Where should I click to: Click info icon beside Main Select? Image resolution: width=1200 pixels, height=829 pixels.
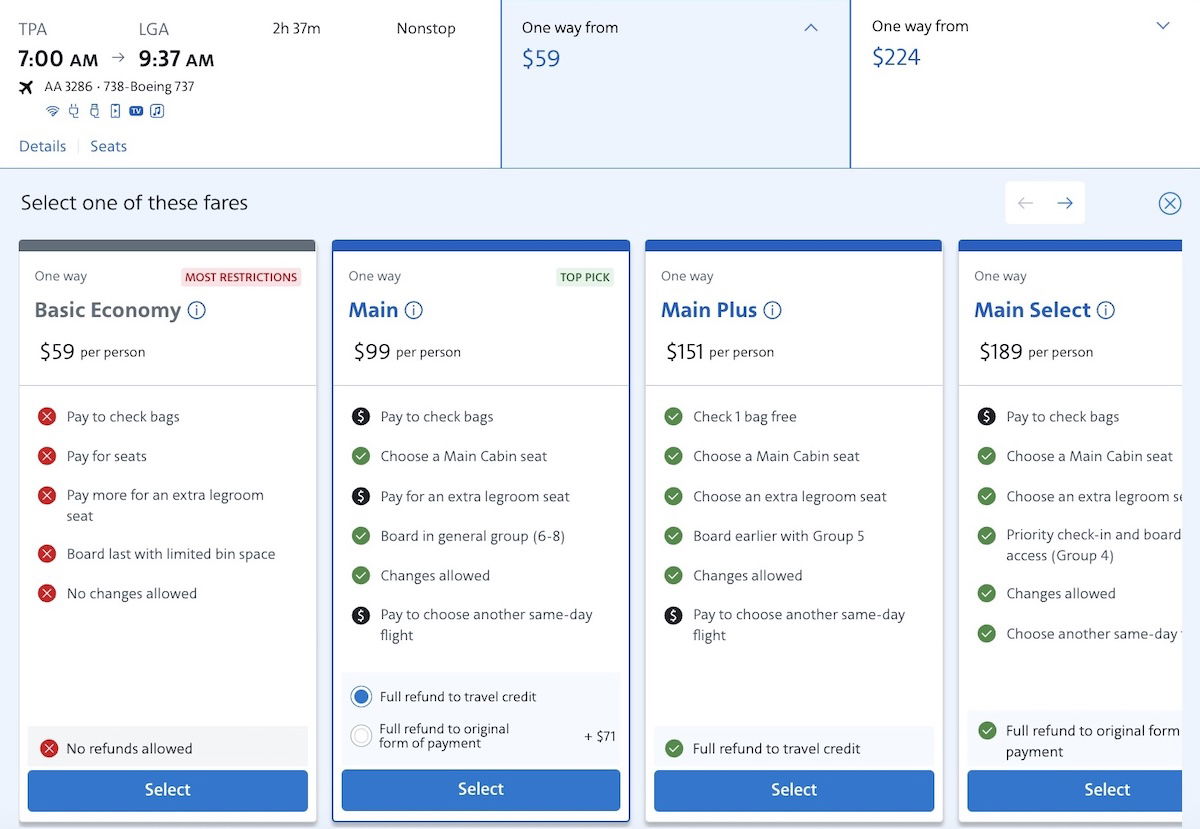click(x=1105, y=310)
